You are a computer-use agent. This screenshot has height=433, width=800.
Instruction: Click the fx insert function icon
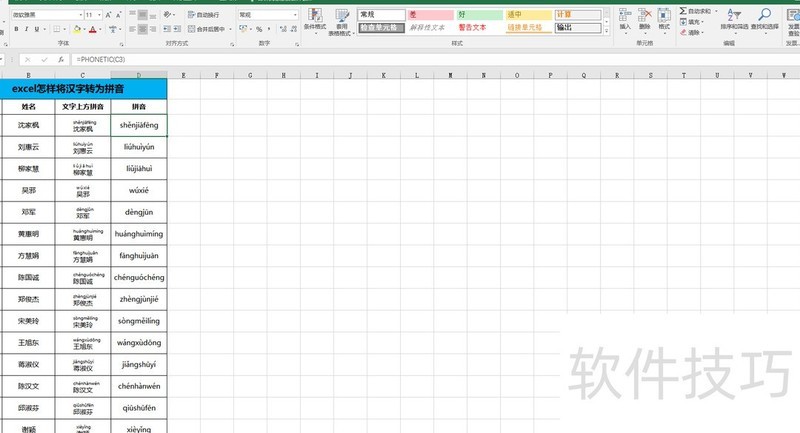click(59, 60)
